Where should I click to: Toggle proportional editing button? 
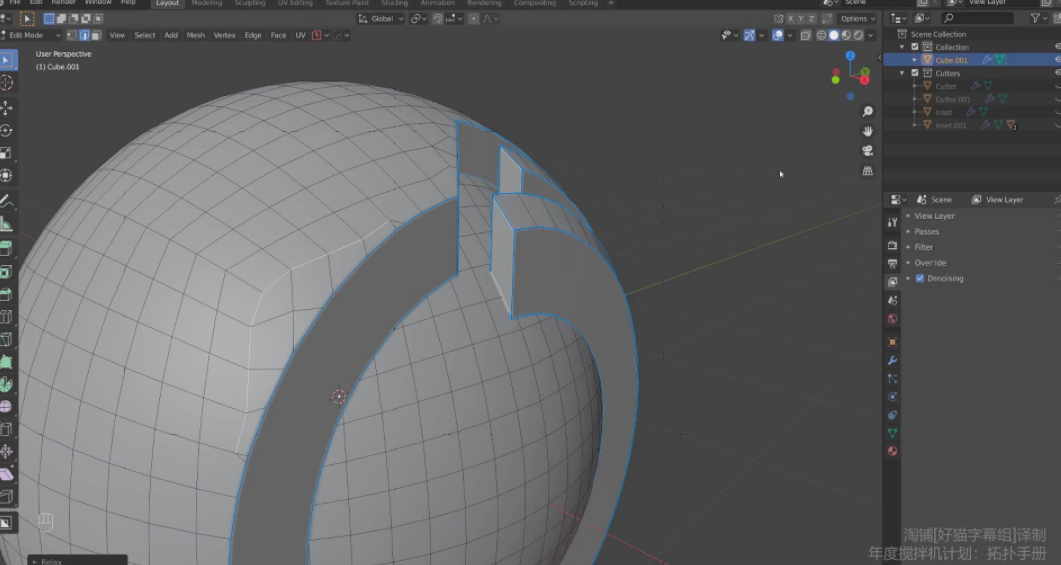474,19
